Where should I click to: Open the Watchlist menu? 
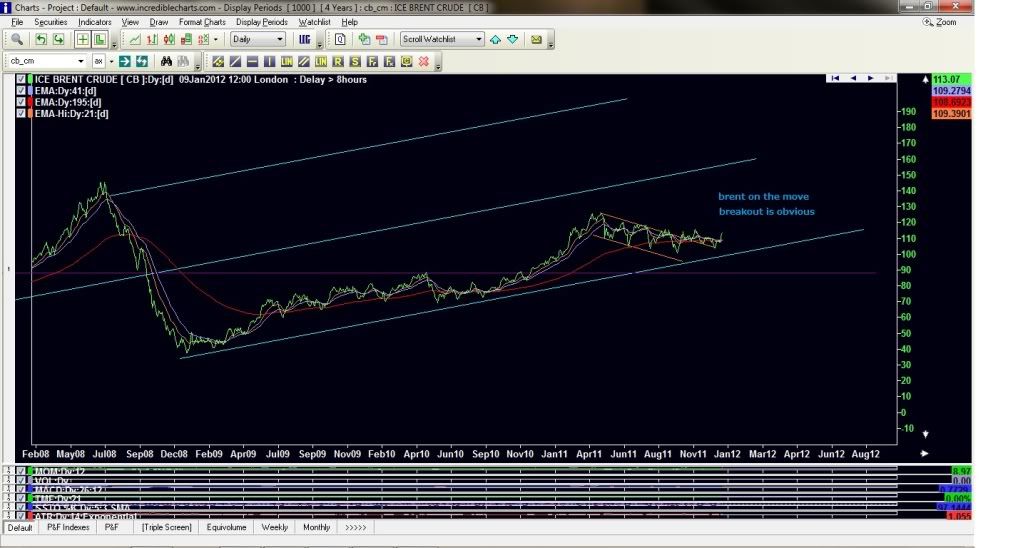click(314, 22)
